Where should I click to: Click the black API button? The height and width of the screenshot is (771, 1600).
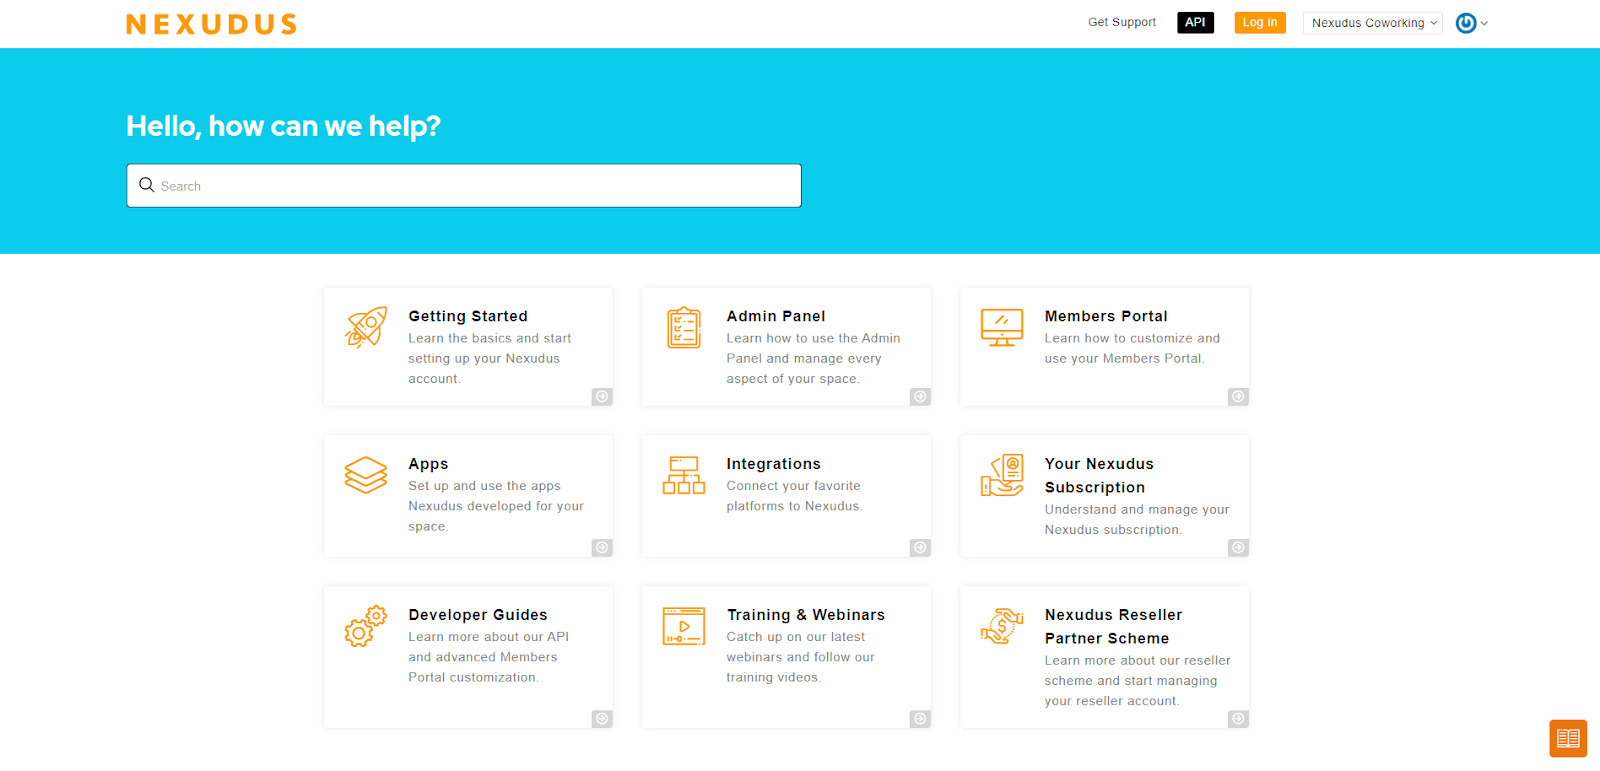coord(1195,22)
